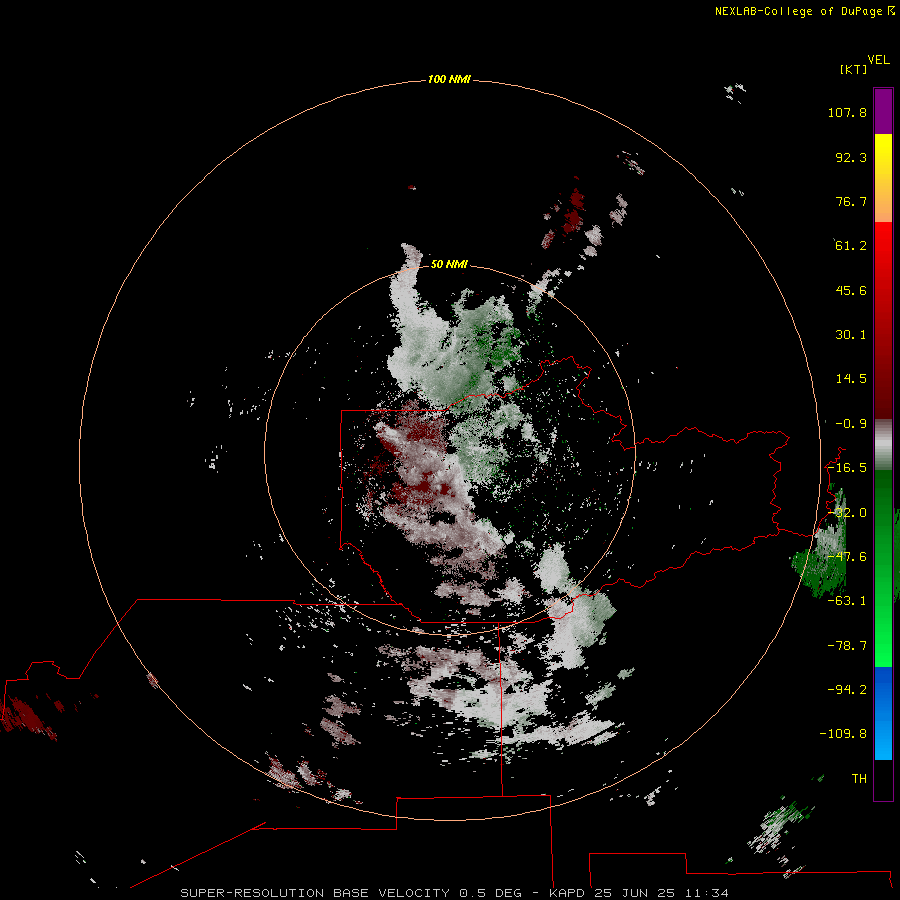Click the -0.9 scale value
This screenshot has height=900, width=900.
coord(851,424)
